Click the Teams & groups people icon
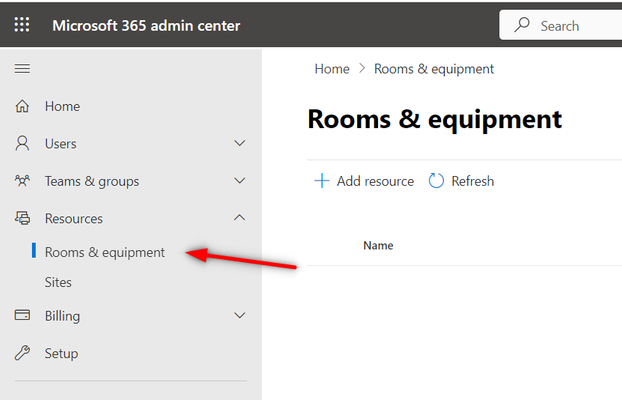 [22, 181]
